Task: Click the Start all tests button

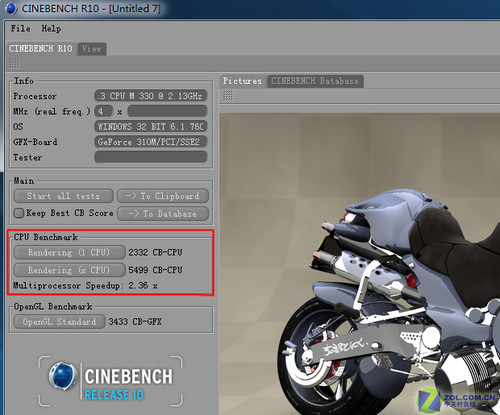Action: pos(63,196)
